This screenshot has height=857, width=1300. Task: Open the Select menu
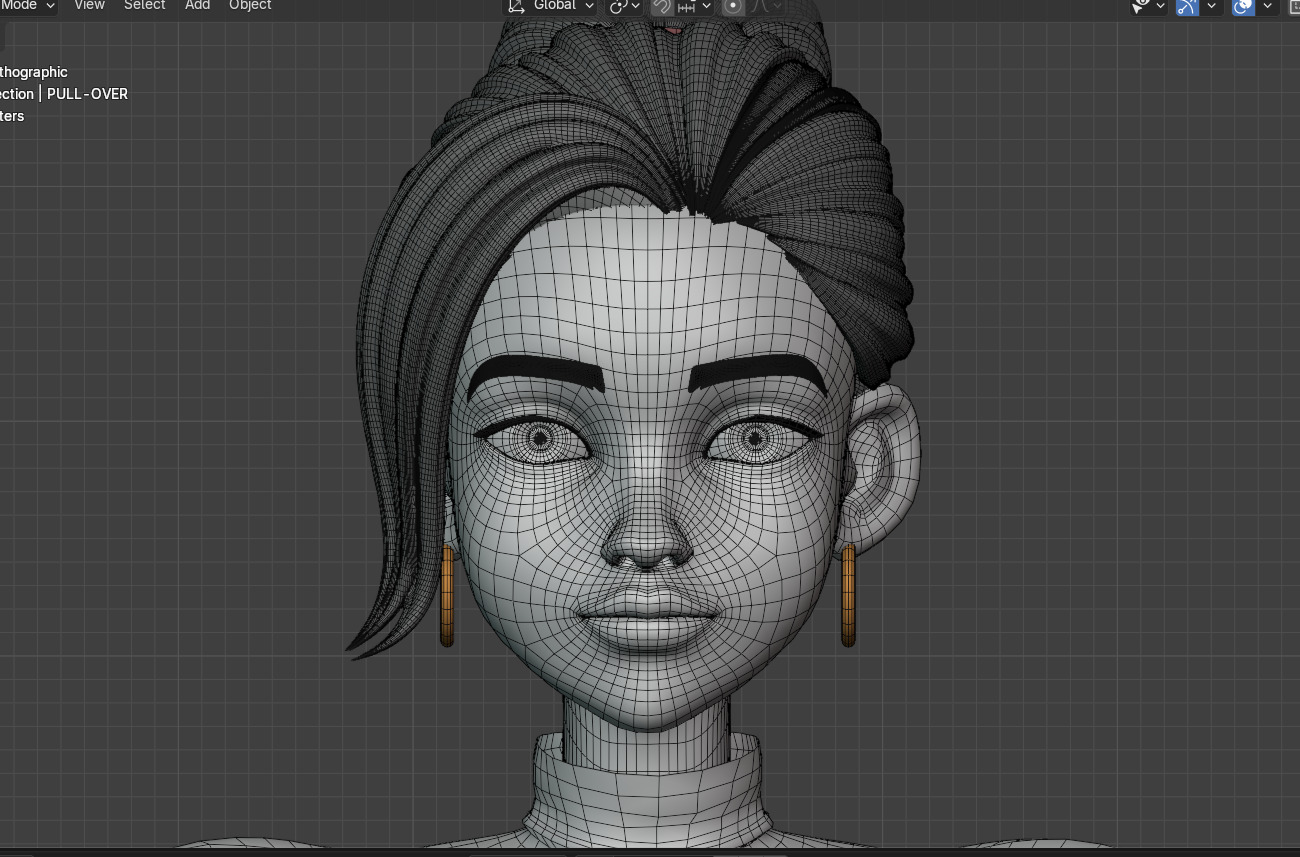(144, 6)
